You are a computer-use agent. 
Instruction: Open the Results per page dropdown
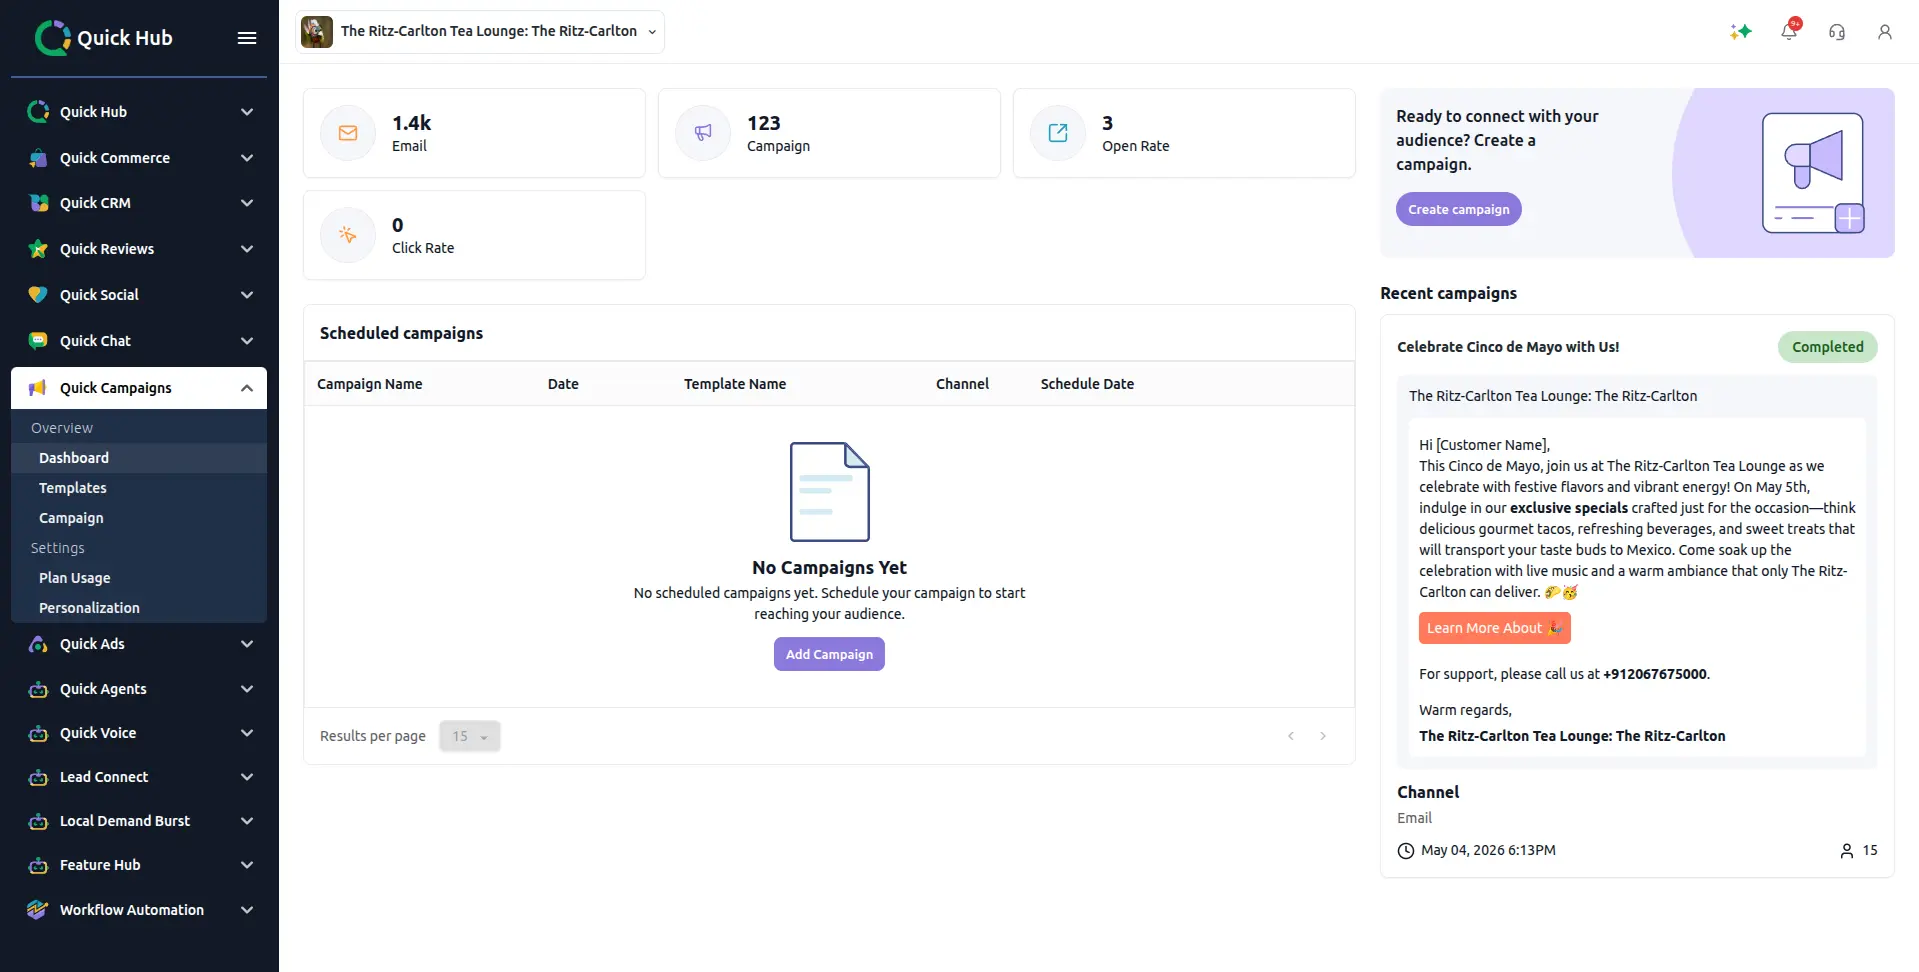tap(470, 736)
